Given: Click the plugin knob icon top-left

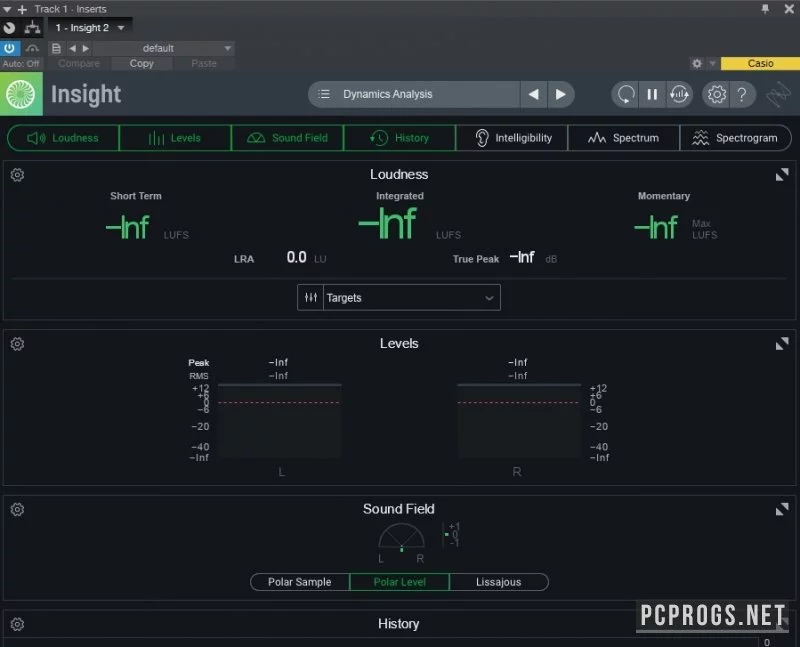Looking at the screenshot, I should [x=9, y=28].
